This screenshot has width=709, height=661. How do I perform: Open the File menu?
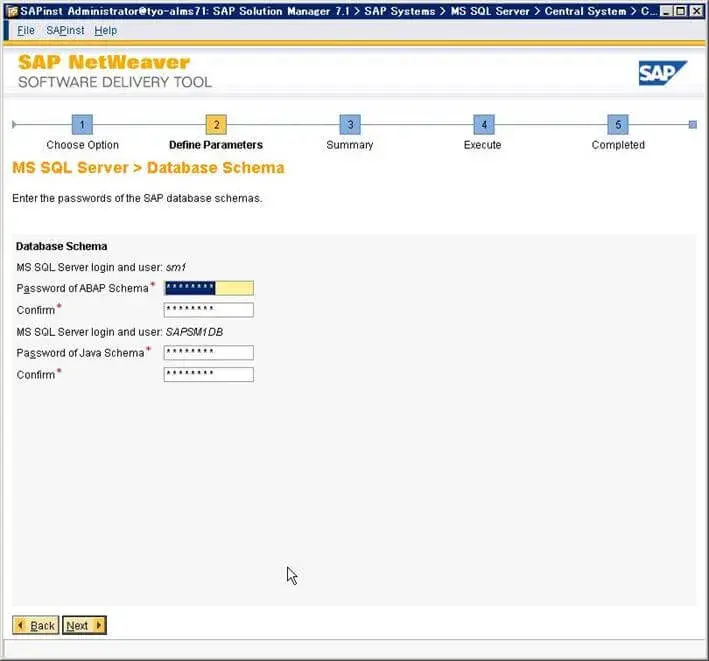tap(26, 30)
